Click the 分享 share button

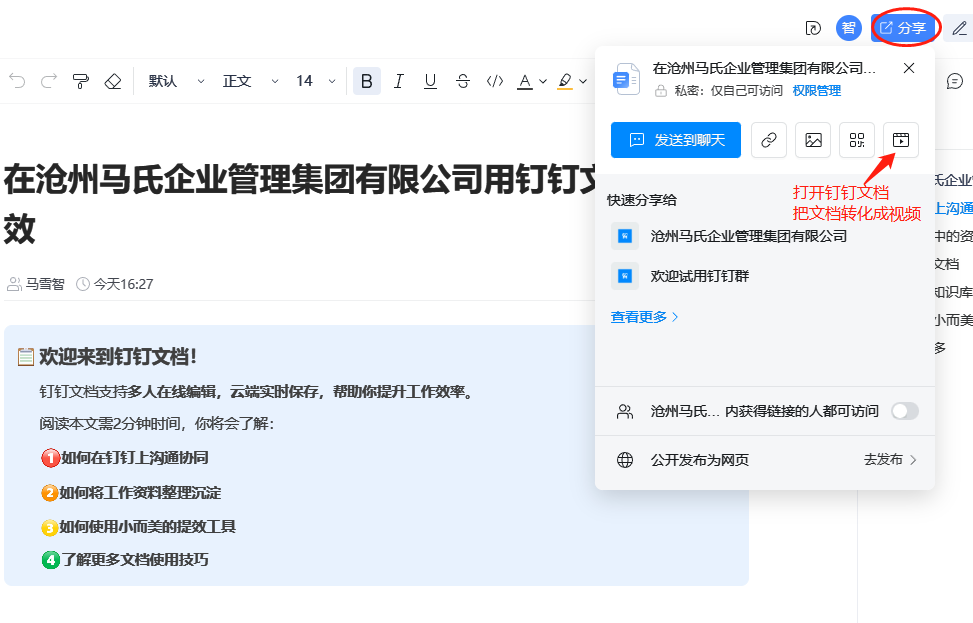[903, 28]
